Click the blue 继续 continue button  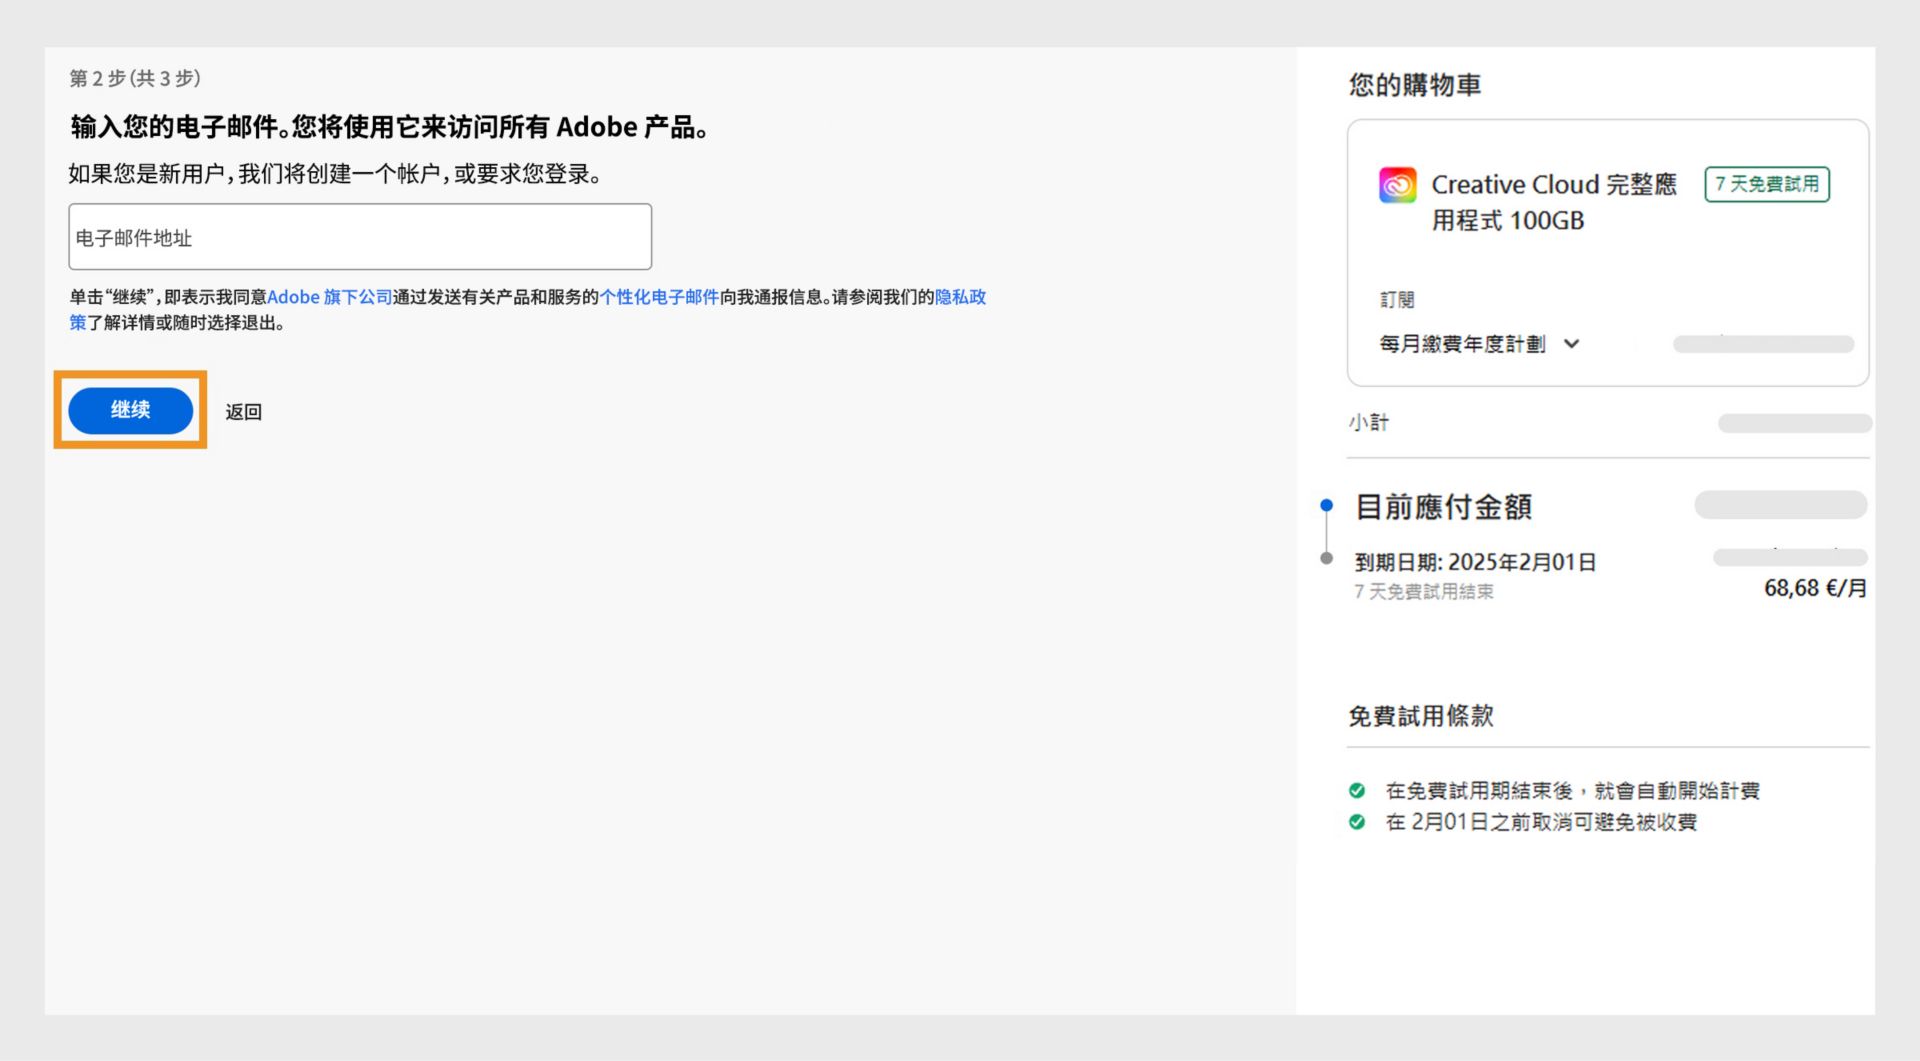pos(130,410)
